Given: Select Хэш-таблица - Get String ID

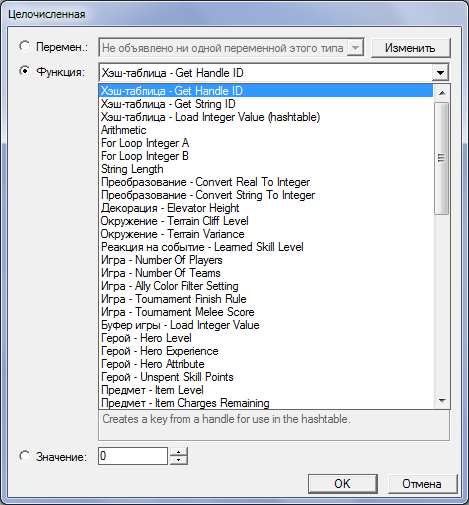Looking at the screenshot, I should pos(266,104).
